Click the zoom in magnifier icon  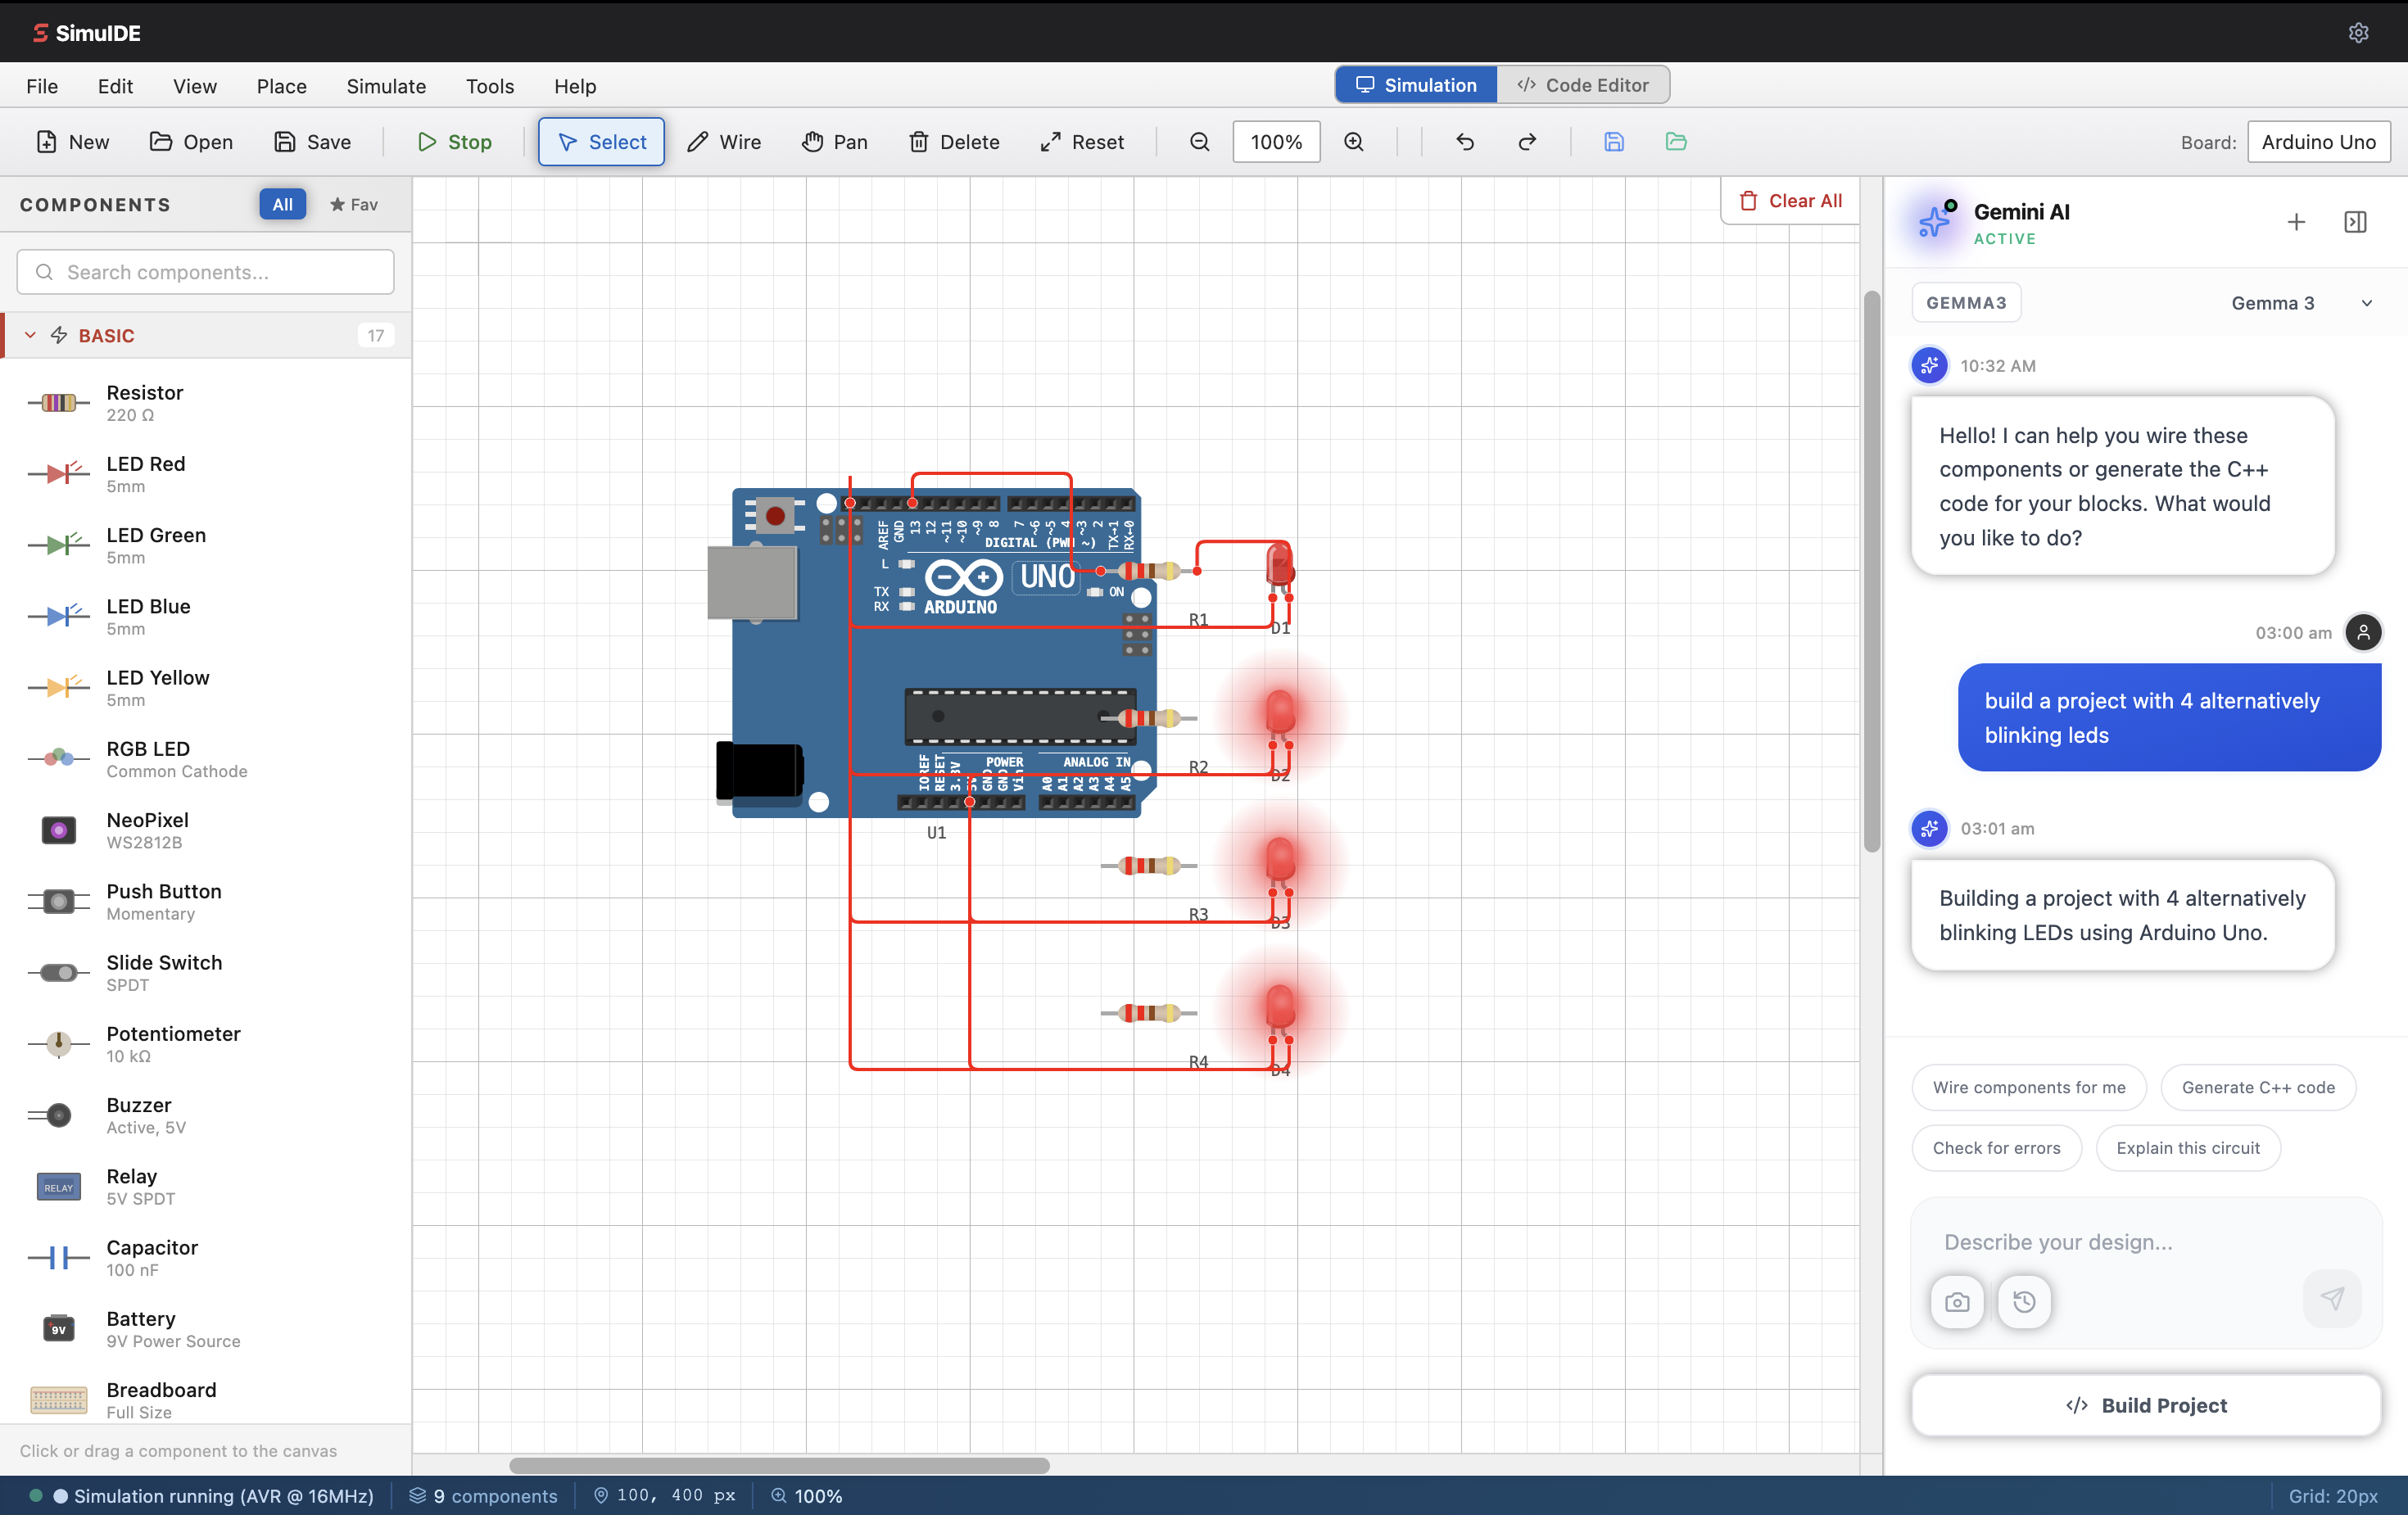[x=1353, y=142]
